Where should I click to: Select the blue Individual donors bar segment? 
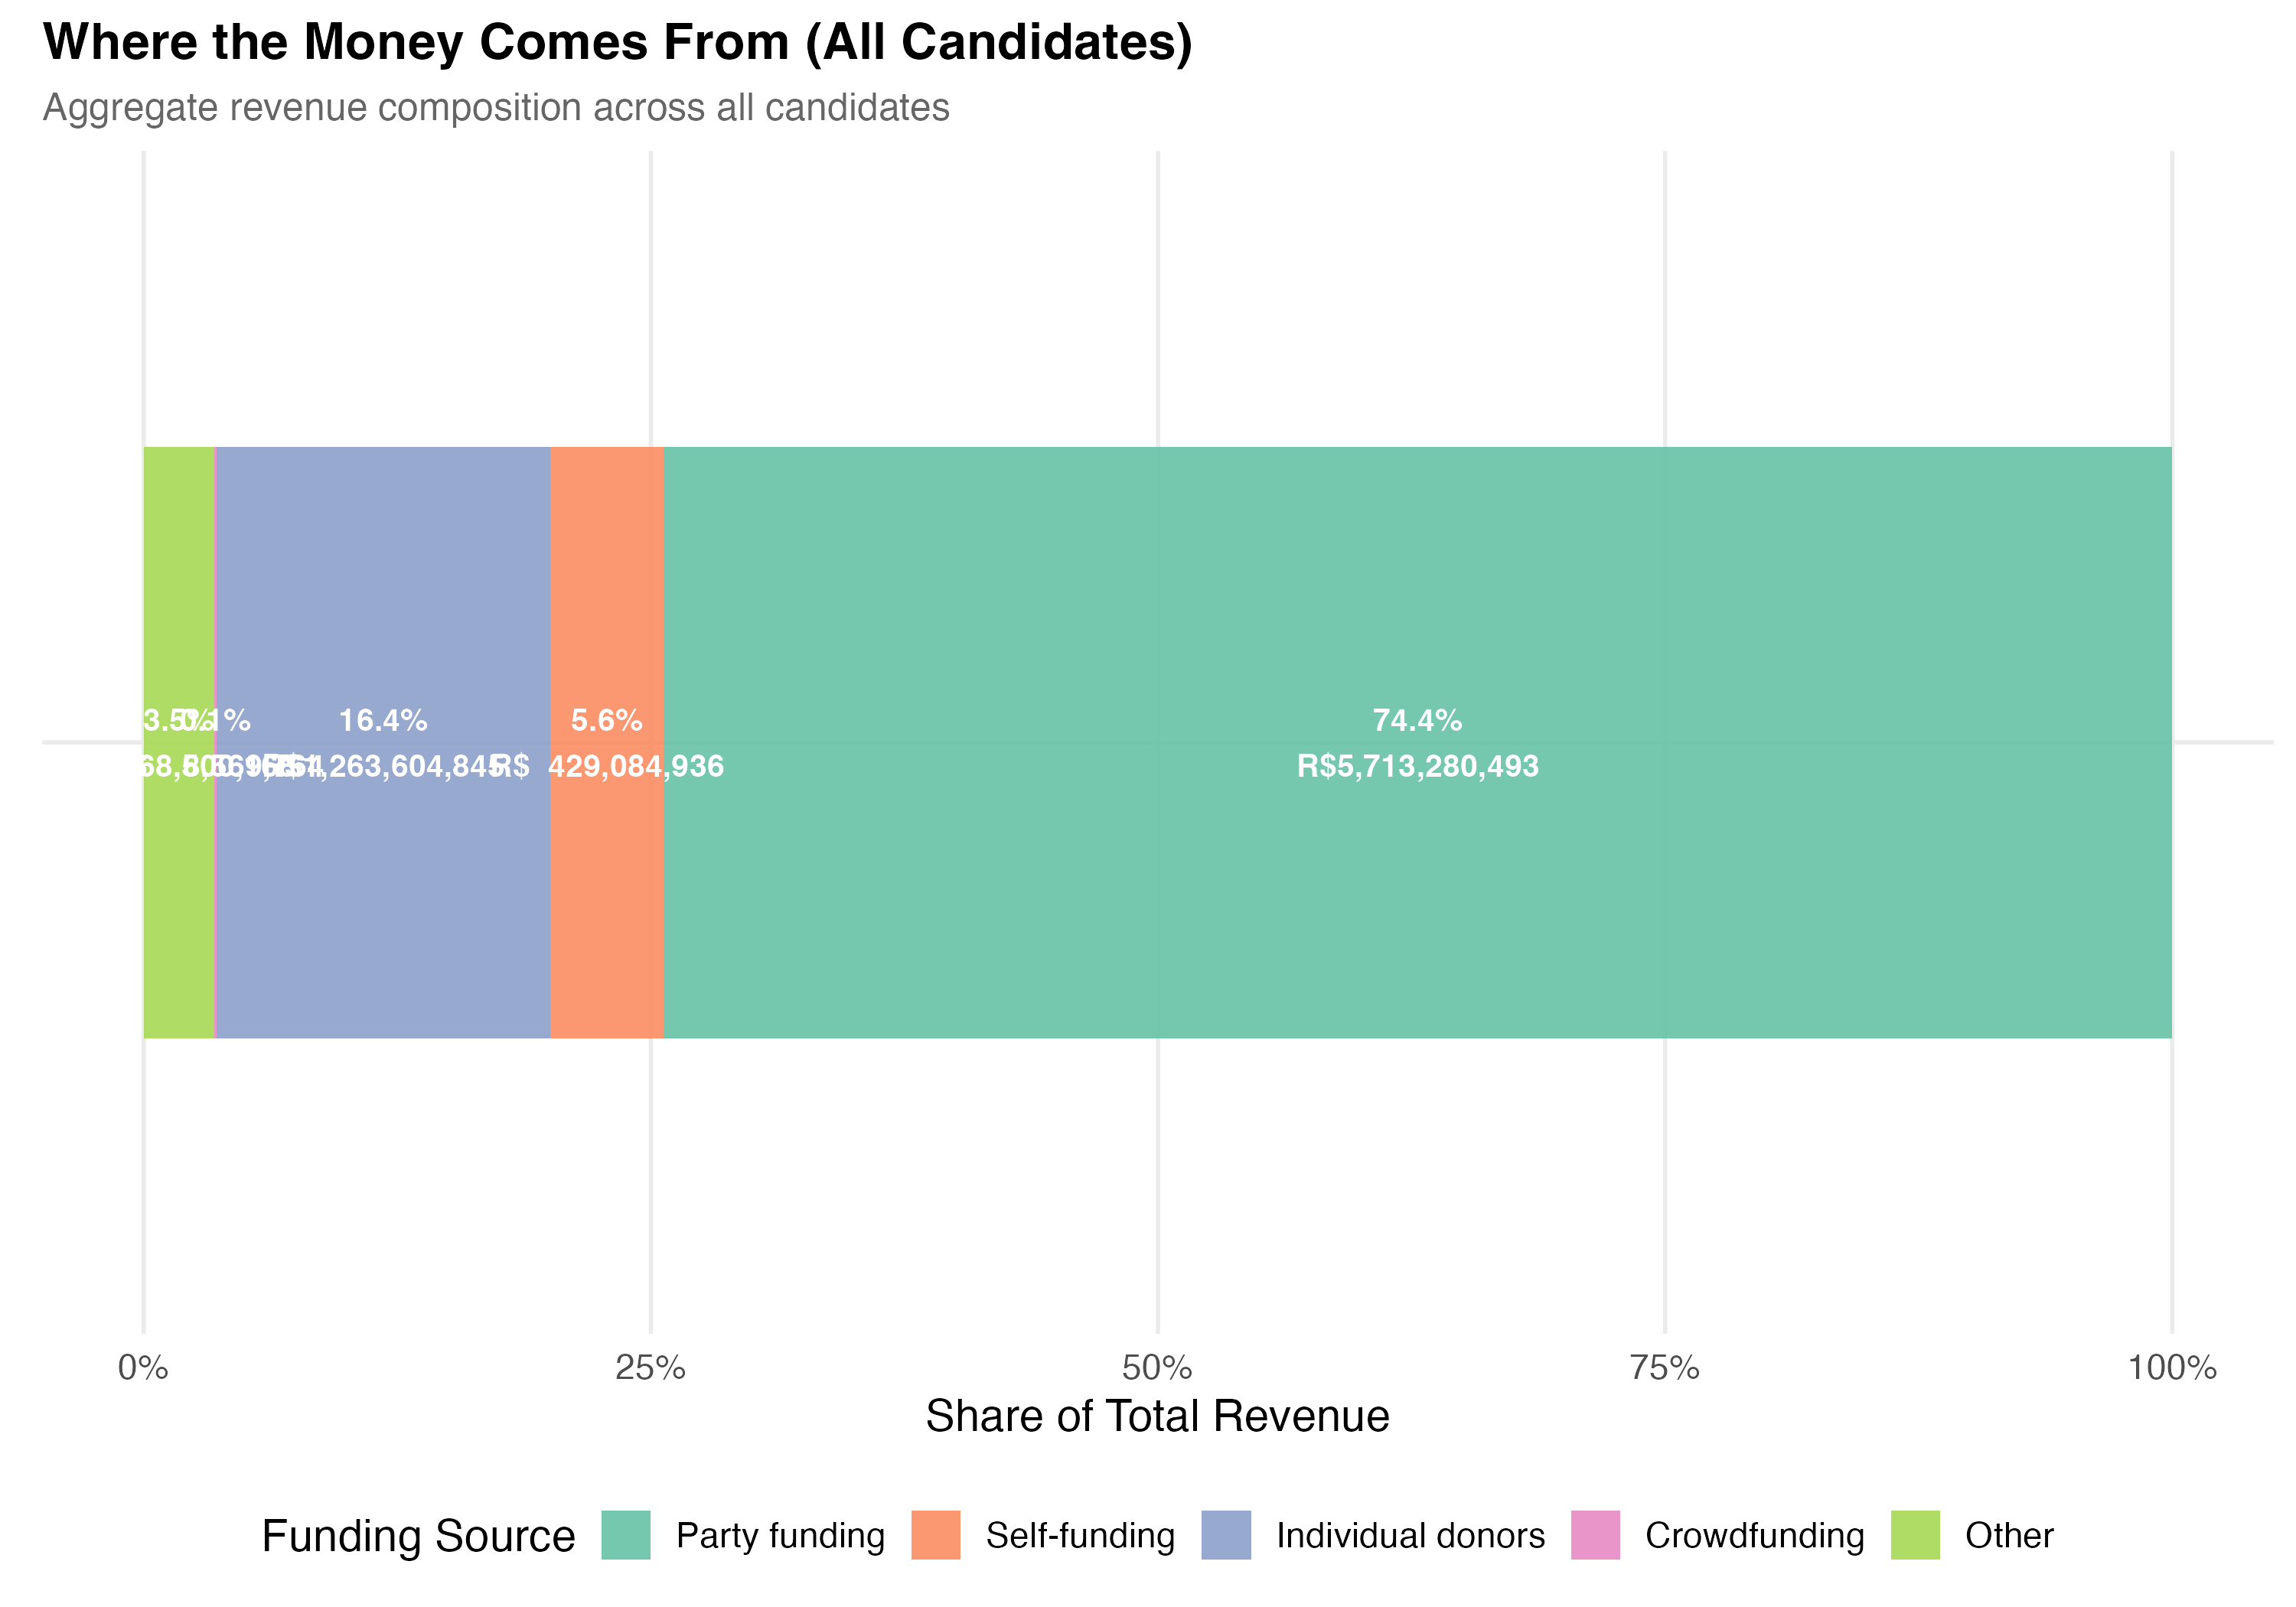tap(383, 900)
